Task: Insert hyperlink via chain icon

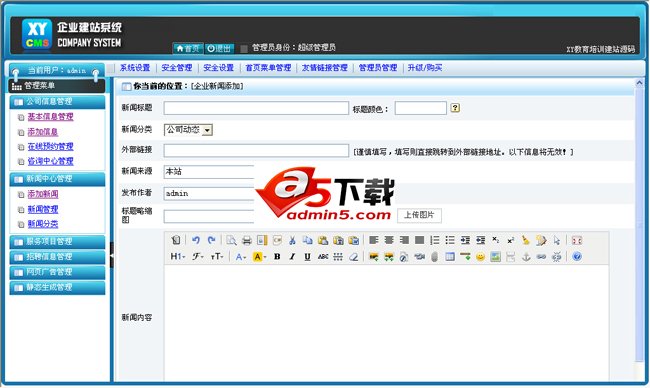Action: (x=541, y=257)
